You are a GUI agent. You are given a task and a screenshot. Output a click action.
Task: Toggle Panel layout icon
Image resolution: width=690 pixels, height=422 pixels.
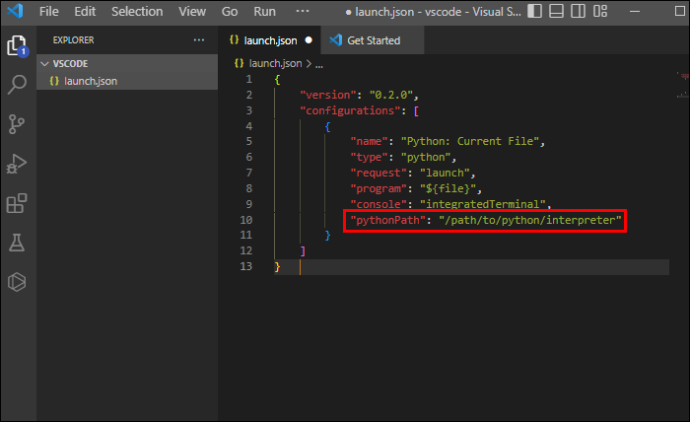pos(556,11)
